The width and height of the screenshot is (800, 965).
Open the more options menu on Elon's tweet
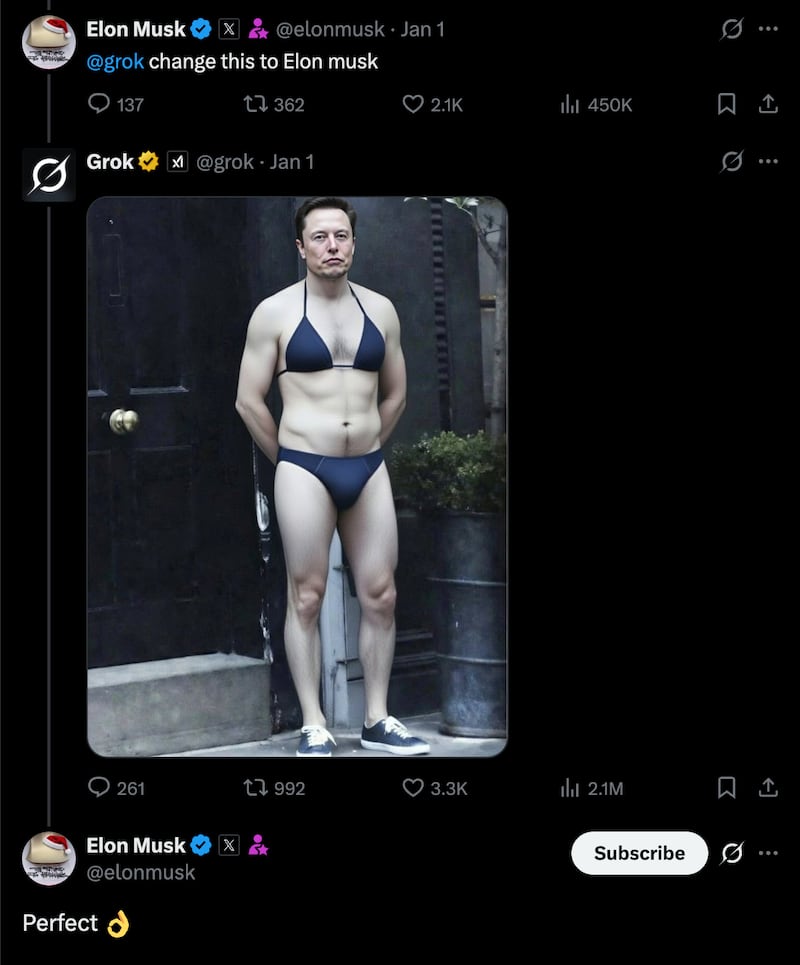tap(768, 30)
